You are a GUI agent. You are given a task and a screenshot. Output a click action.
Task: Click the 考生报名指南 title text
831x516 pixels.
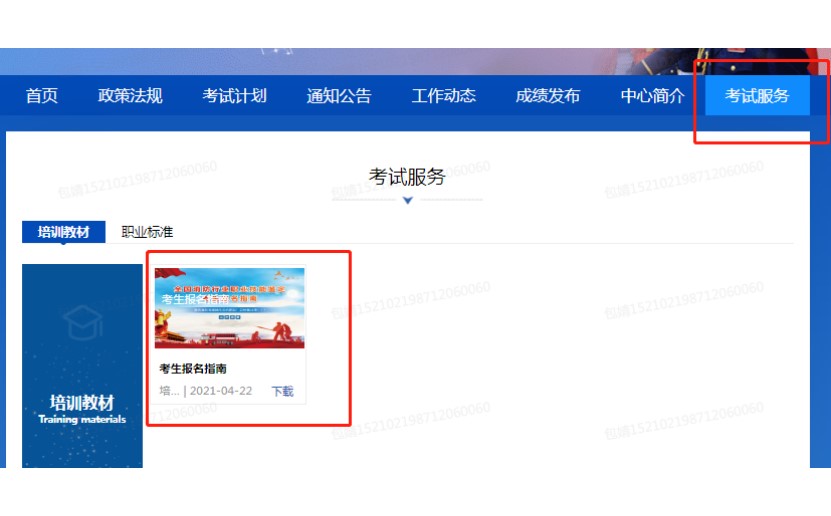[x=193, y=368]
